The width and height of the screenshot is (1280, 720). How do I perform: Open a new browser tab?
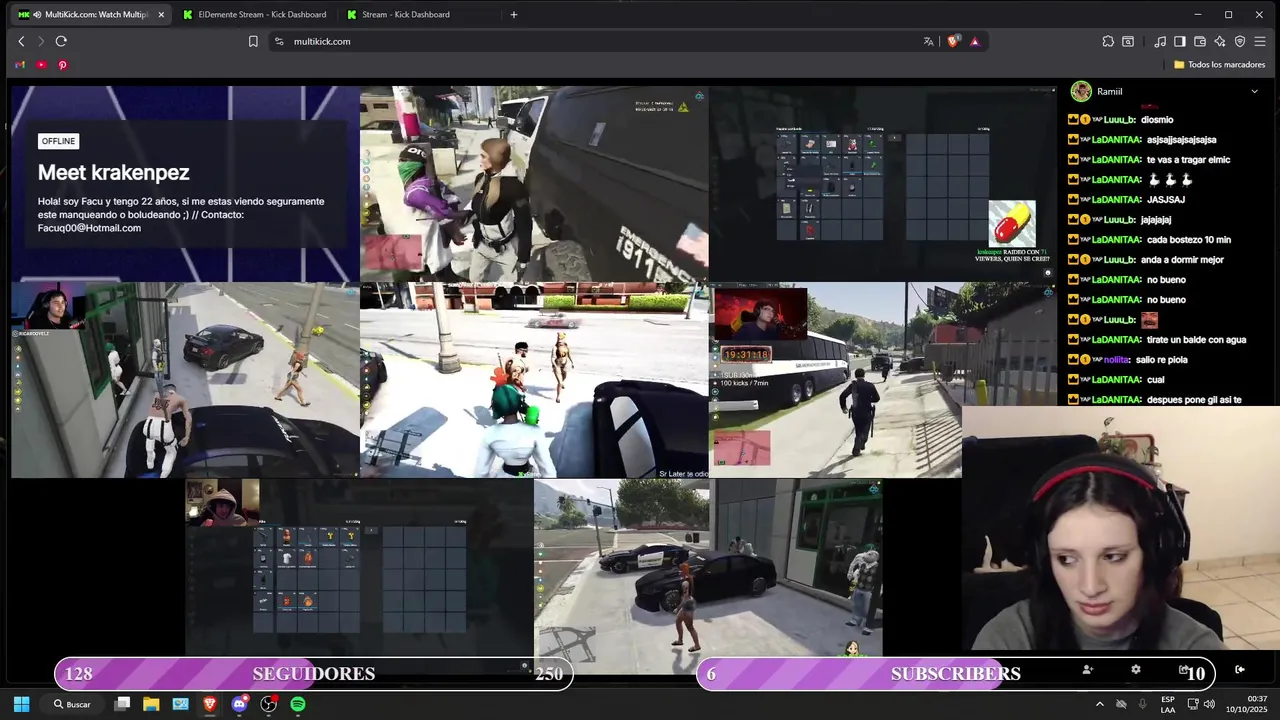tap(514, 14)
